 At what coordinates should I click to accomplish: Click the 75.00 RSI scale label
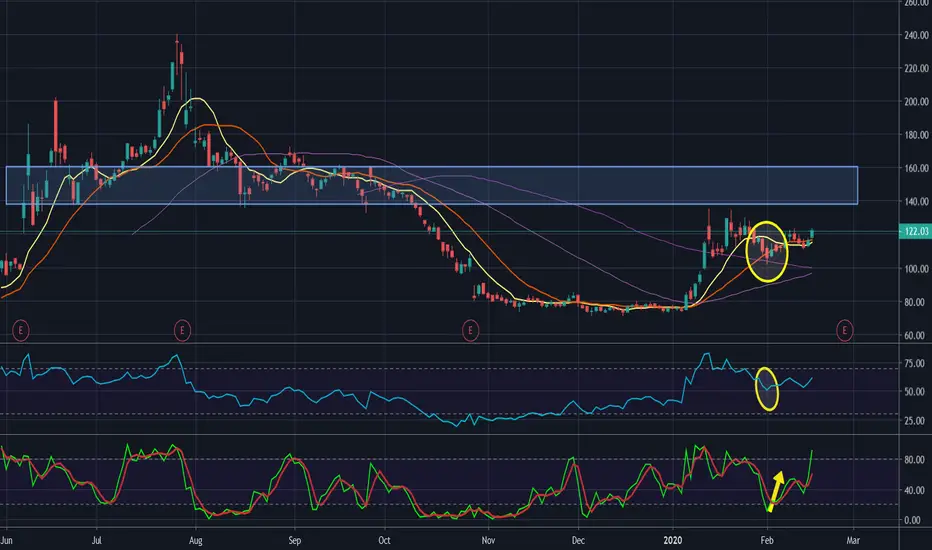914,364
